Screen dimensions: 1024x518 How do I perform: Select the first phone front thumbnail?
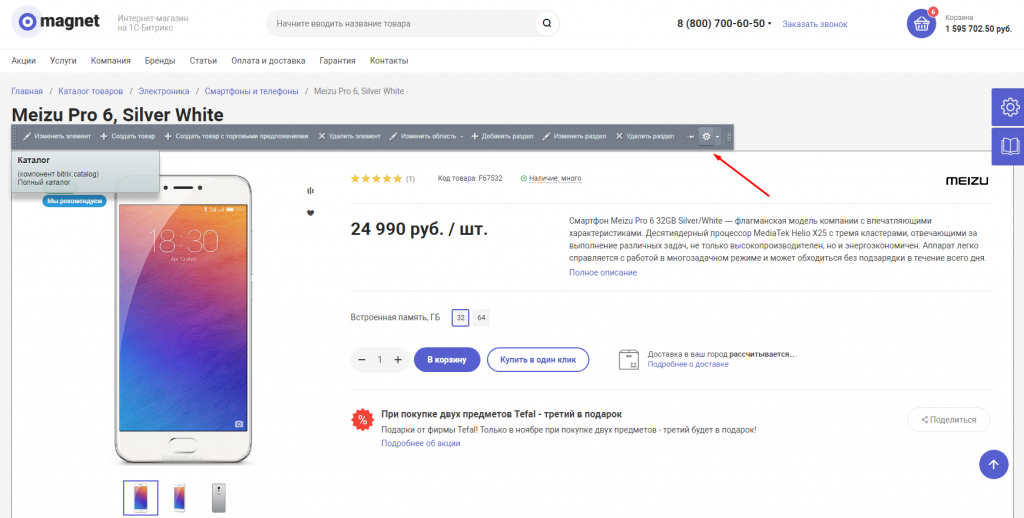coord(140,498)
